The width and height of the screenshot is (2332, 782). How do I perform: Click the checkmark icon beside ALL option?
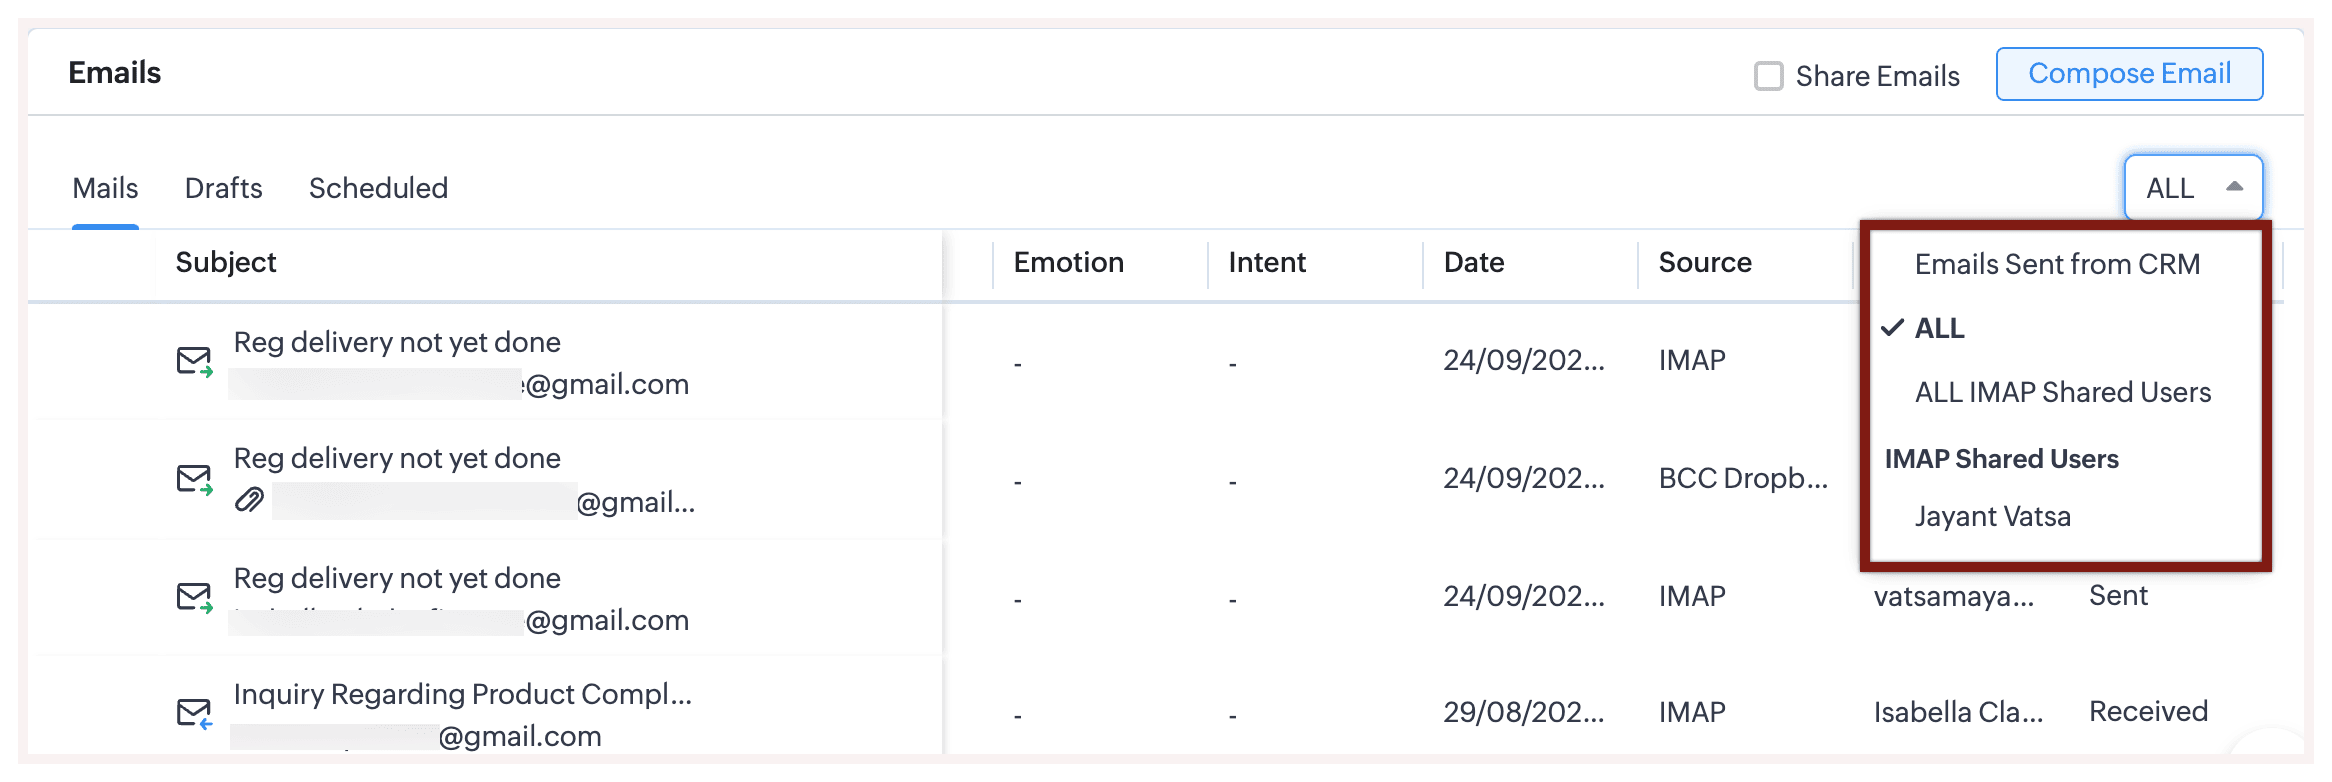[x=1892, y=328]
